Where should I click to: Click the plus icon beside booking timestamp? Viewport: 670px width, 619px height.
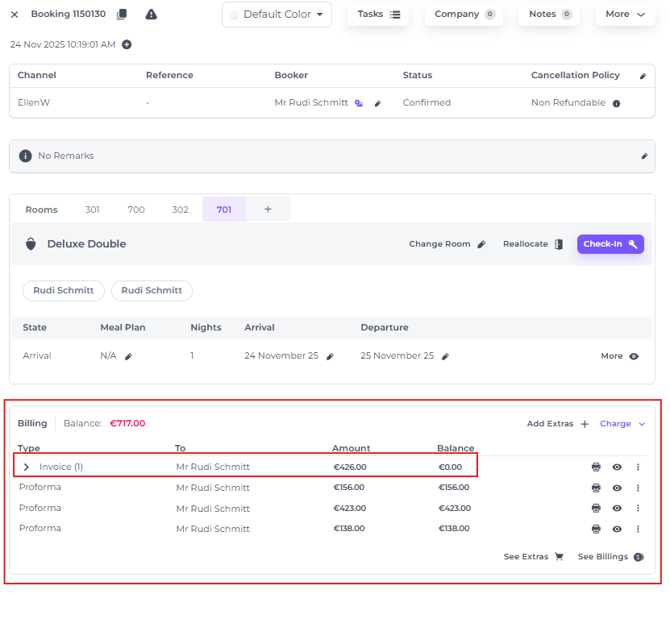(127, 45)
